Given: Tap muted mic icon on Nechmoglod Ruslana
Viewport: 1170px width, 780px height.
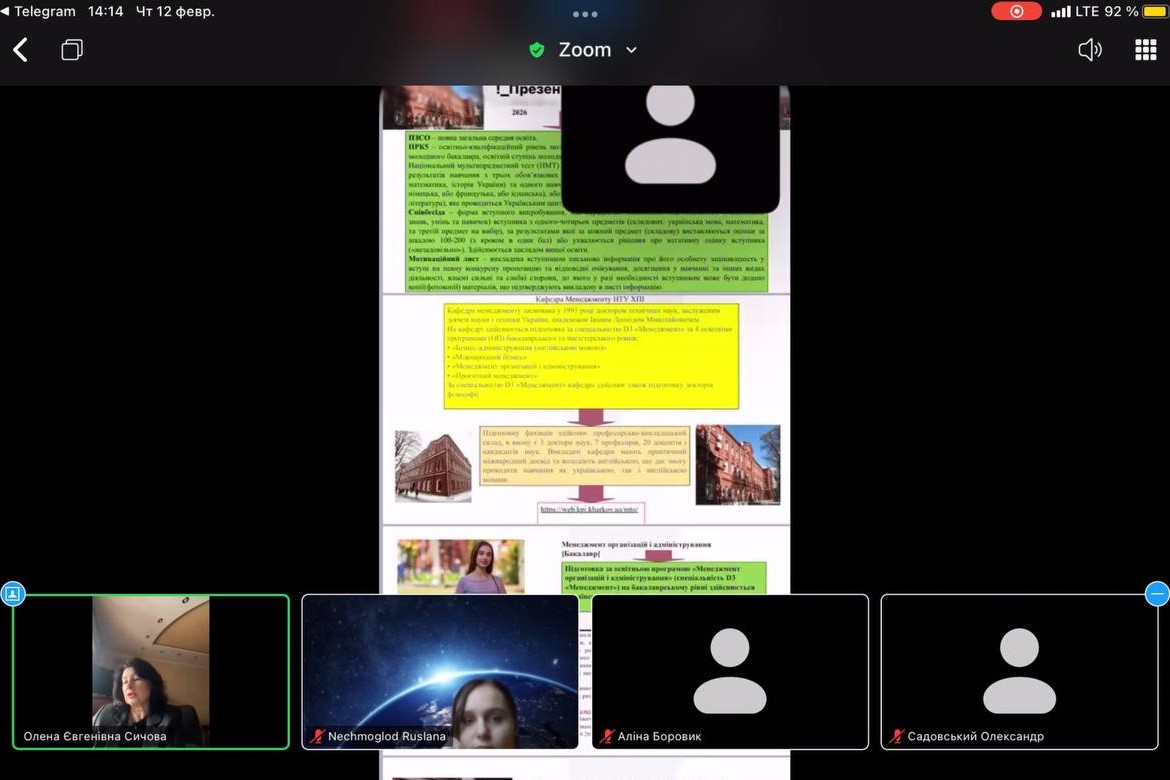Looking at the screenshot, I should (317, 737).
